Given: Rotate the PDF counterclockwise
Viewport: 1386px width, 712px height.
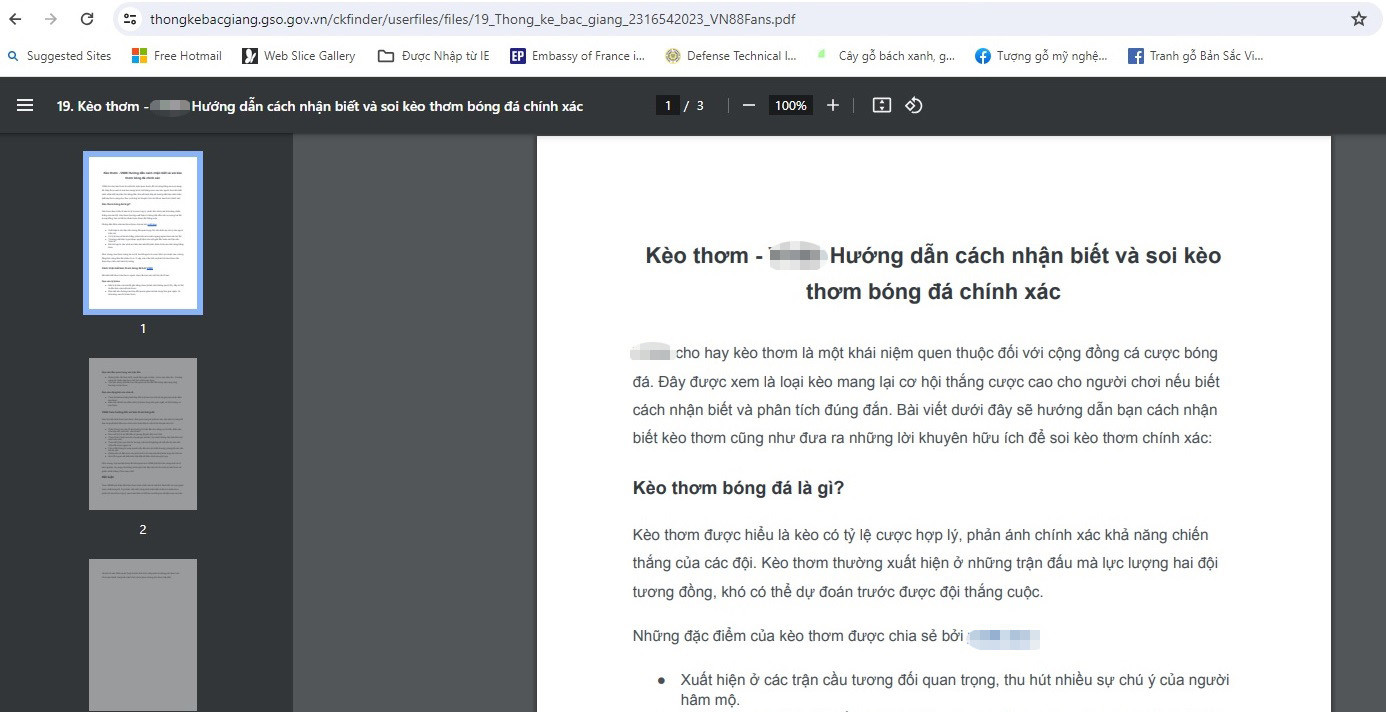Looking at the screenshot, I should pos(913,105).
